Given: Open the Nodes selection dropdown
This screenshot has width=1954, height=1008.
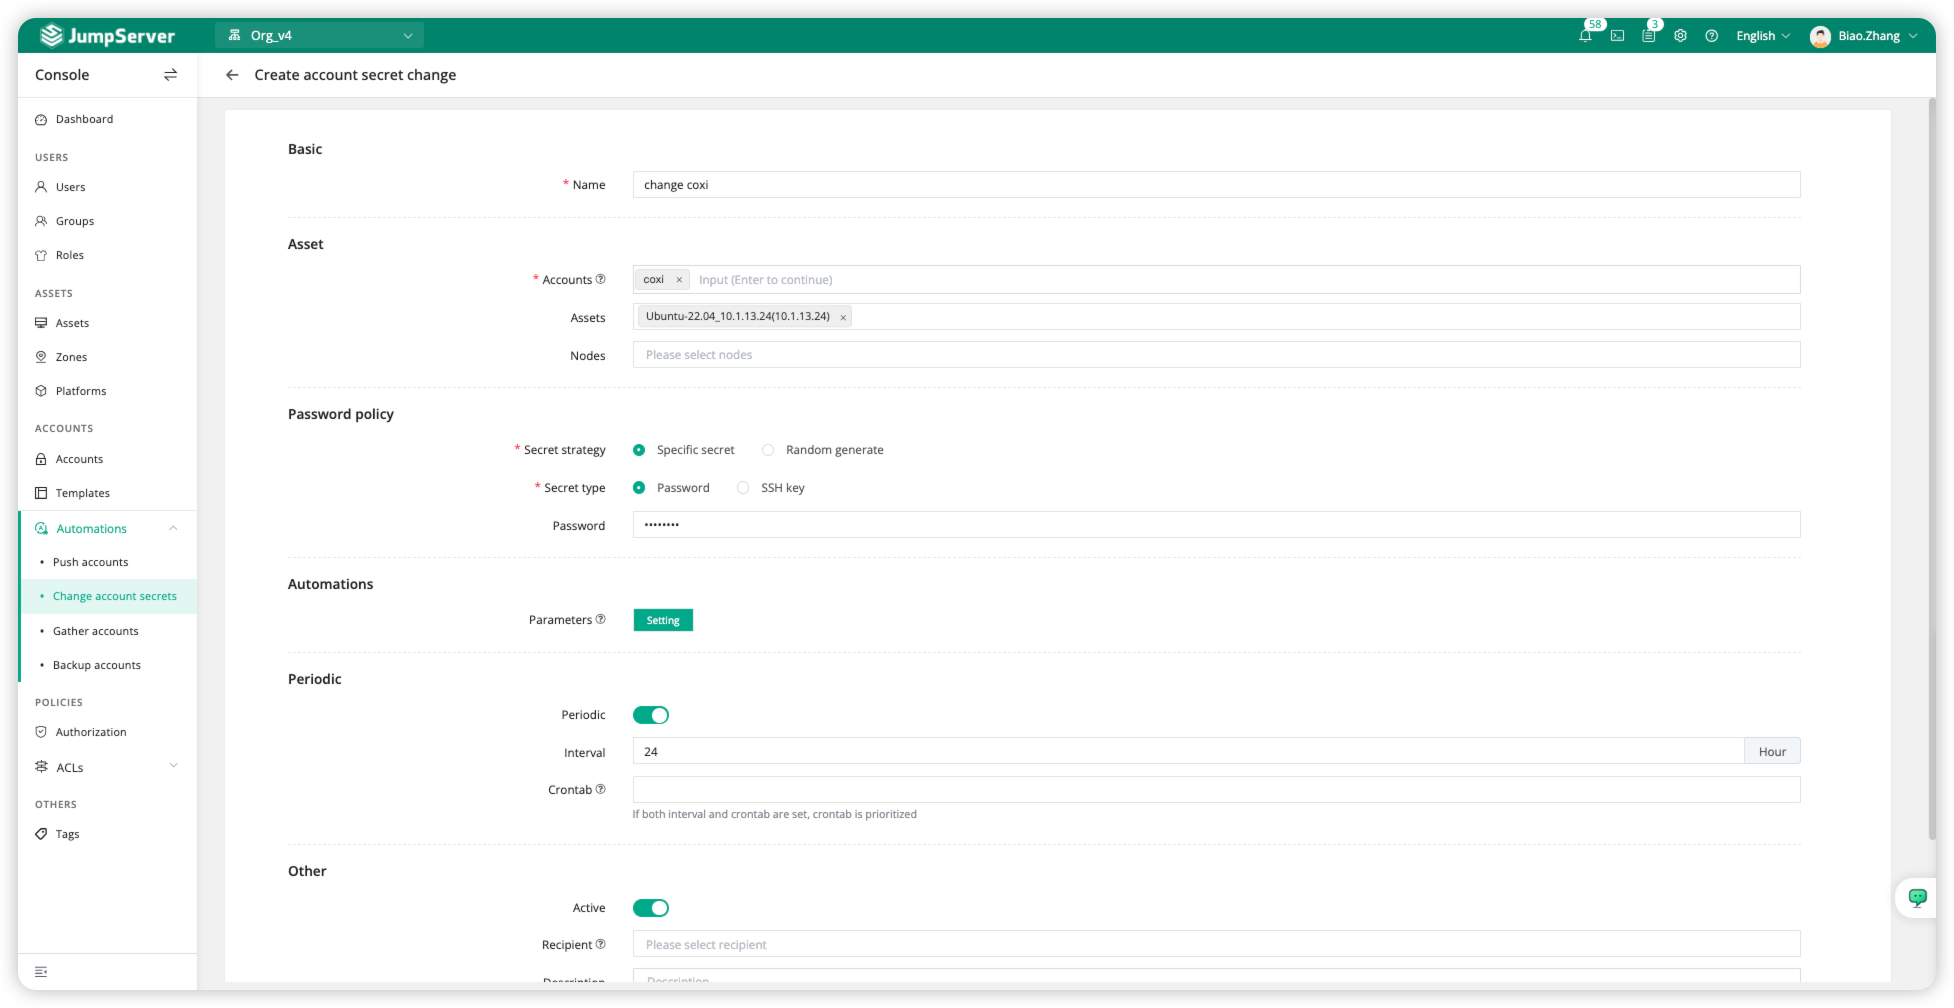Looking at the screenshot, I should [x=1216, y=355].
